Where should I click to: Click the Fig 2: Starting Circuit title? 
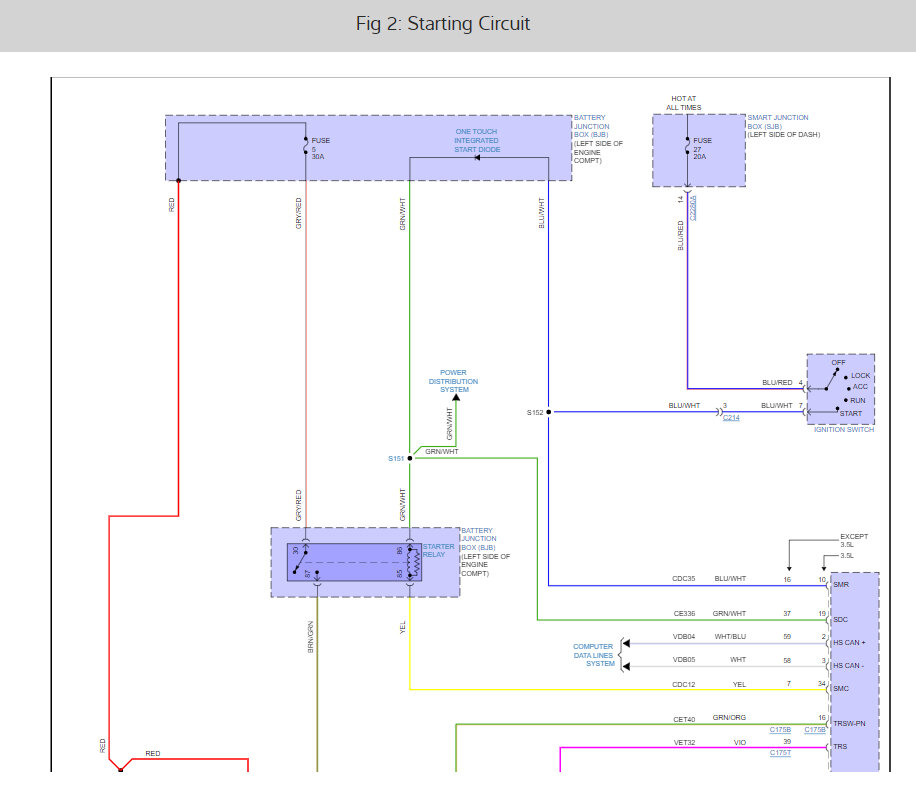pyautogui.click(x=443, y=24)
